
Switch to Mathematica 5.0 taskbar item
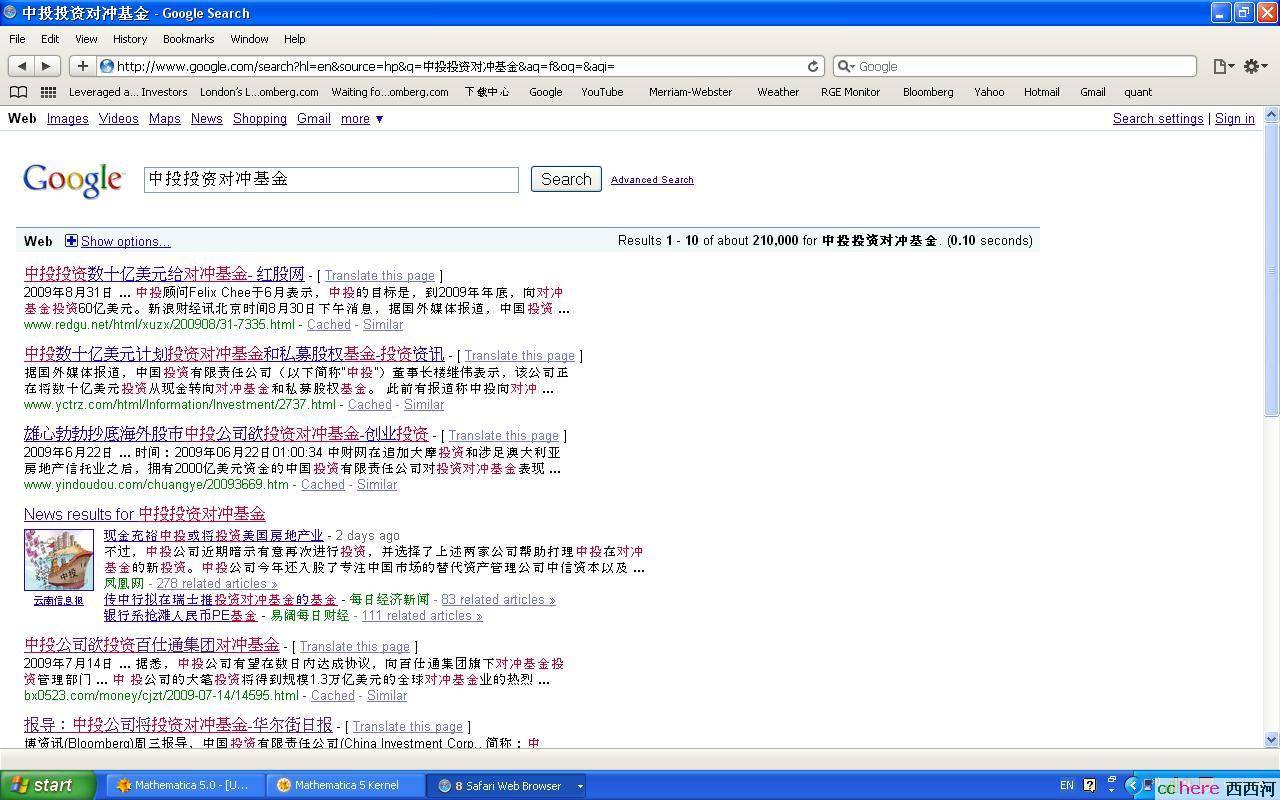pyautogui.click(x=186, y=785)
